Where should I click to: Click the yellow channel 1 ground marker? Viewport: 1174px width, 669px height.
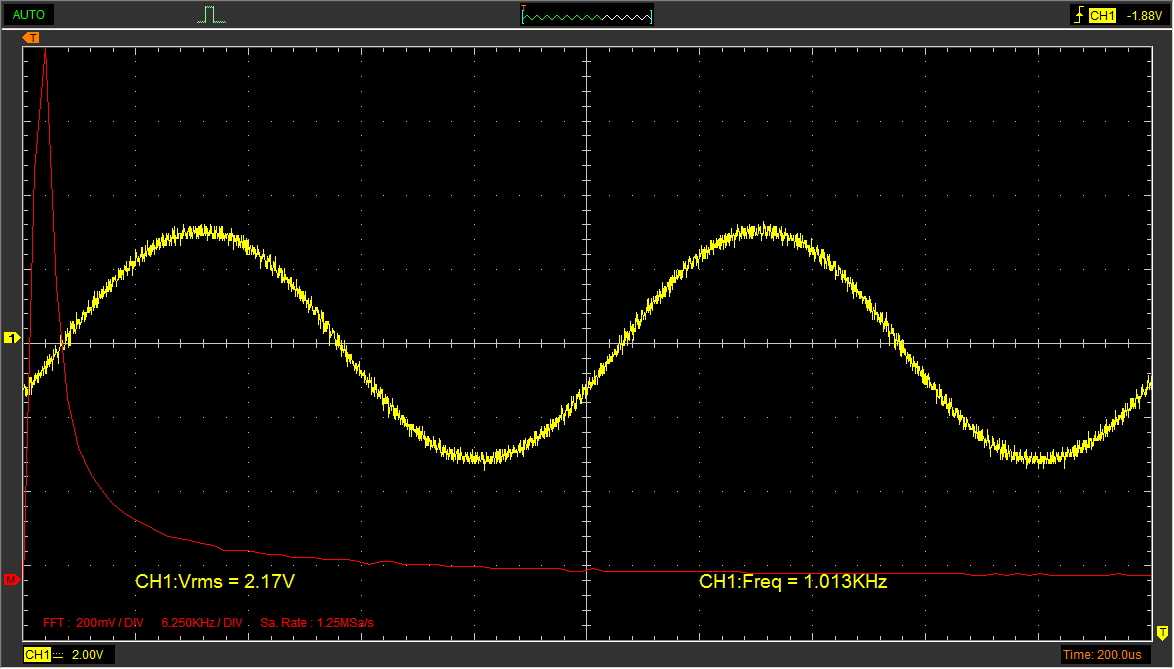click(x=11, y=338)
